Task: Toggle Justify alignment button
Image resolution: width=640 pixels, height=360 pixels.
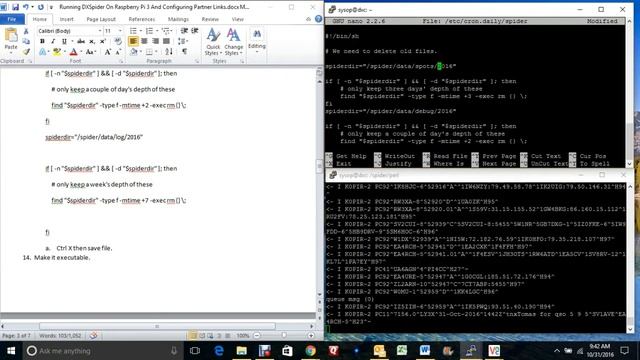Action: pyautogui.click(x=166, y=41)
